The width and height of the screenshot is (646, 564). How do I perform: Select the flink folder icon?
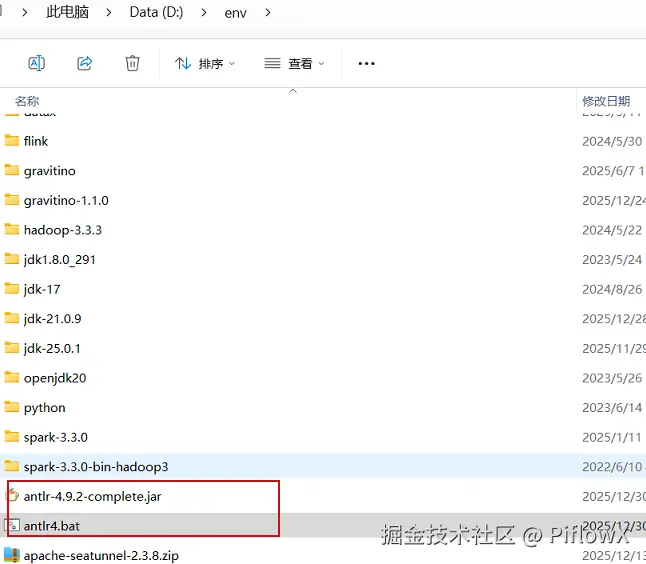coord(12,140)
